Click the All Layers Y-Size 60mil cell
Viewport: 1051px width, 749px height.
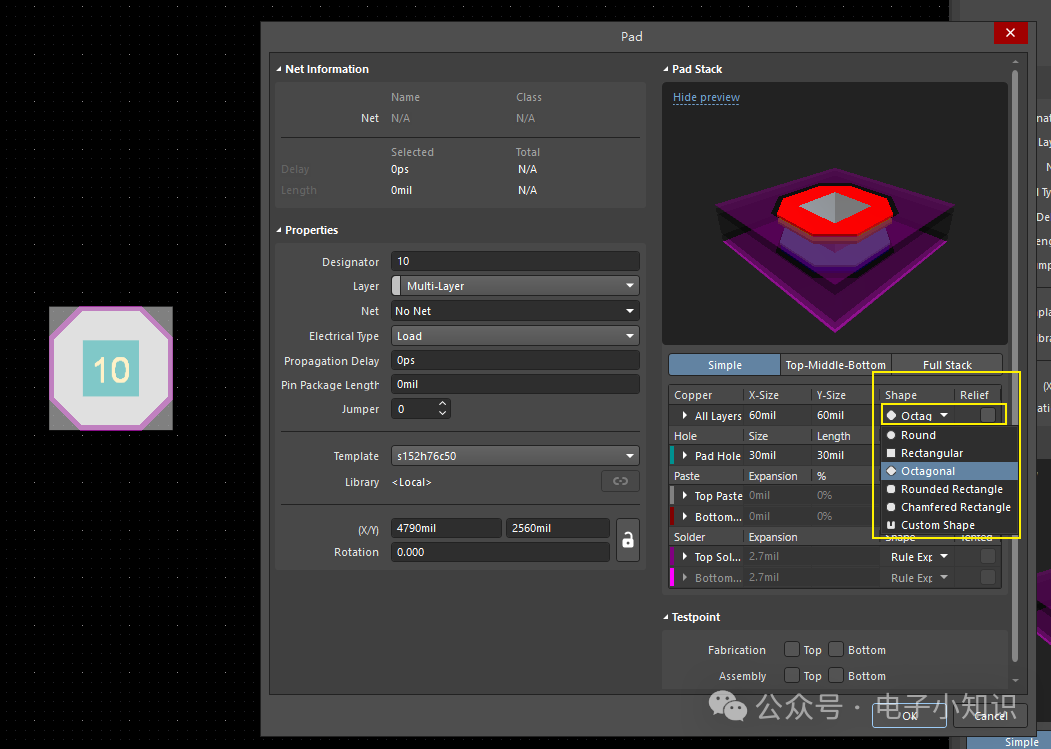point(845,416)
